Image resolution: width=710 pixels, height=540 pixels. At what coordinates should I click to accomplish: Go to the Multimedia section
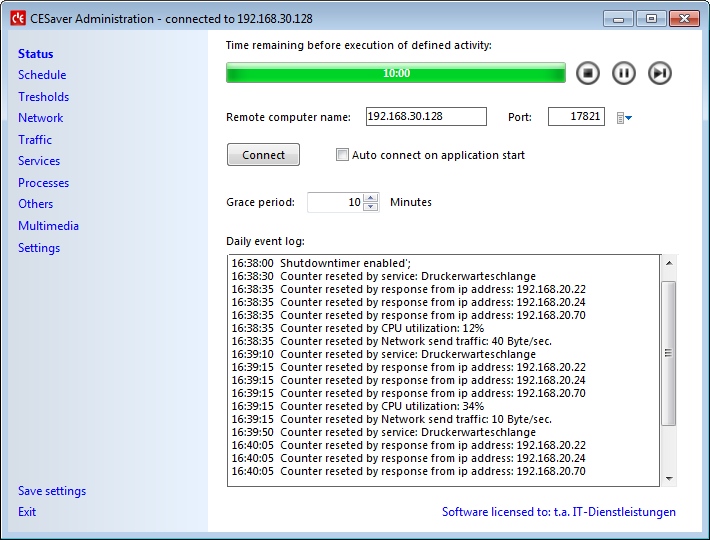48,226
